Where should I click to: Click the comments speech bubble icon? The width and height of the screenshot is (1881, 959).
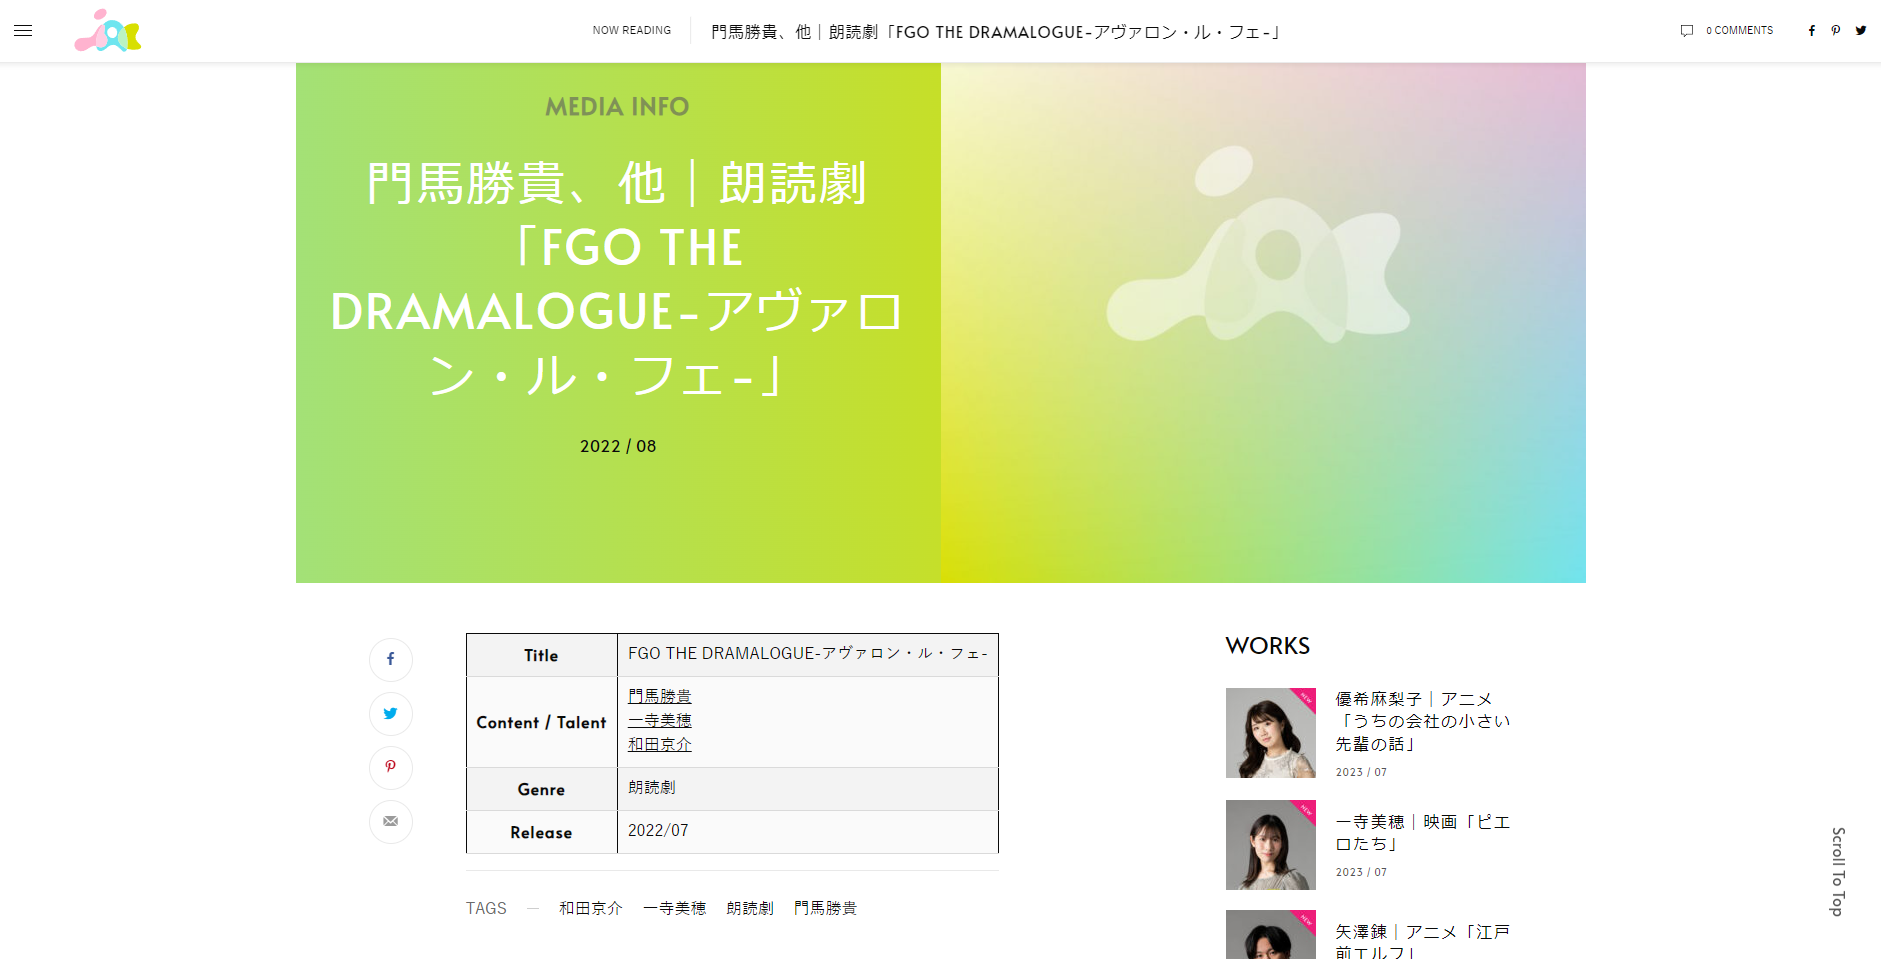(x=1686, y=31)
